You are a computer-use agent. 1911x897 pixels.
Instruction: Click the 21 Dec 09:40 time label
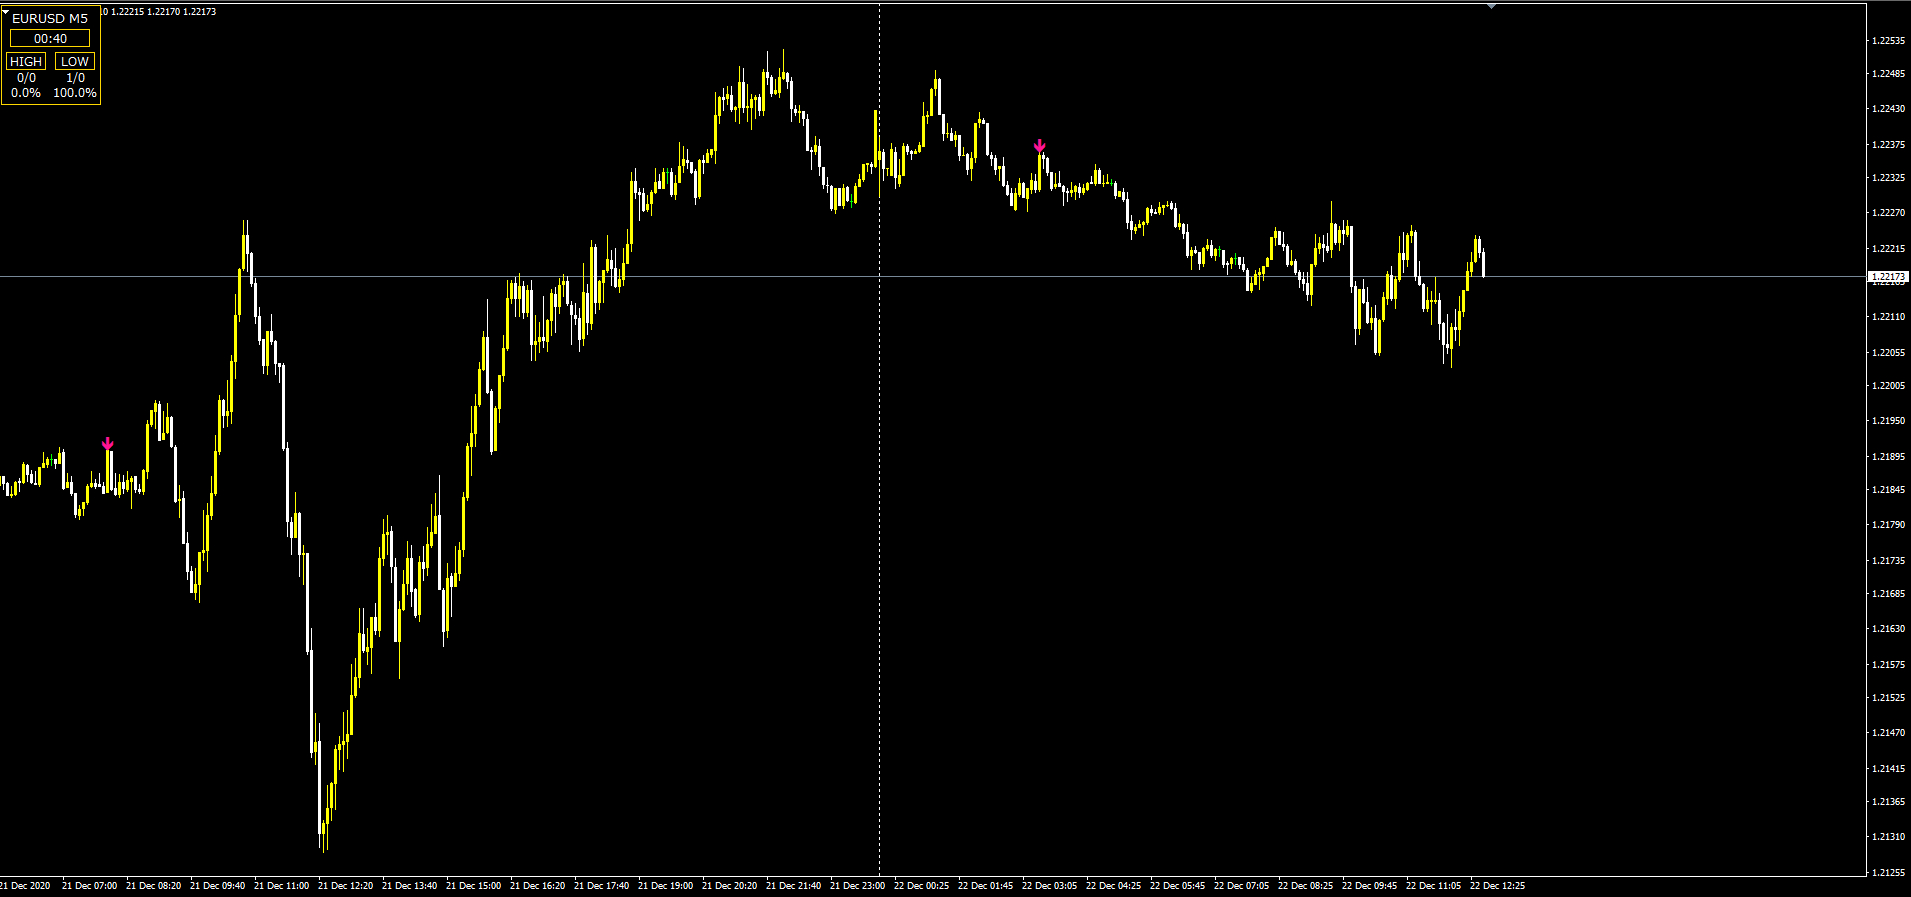coord(218,886)
